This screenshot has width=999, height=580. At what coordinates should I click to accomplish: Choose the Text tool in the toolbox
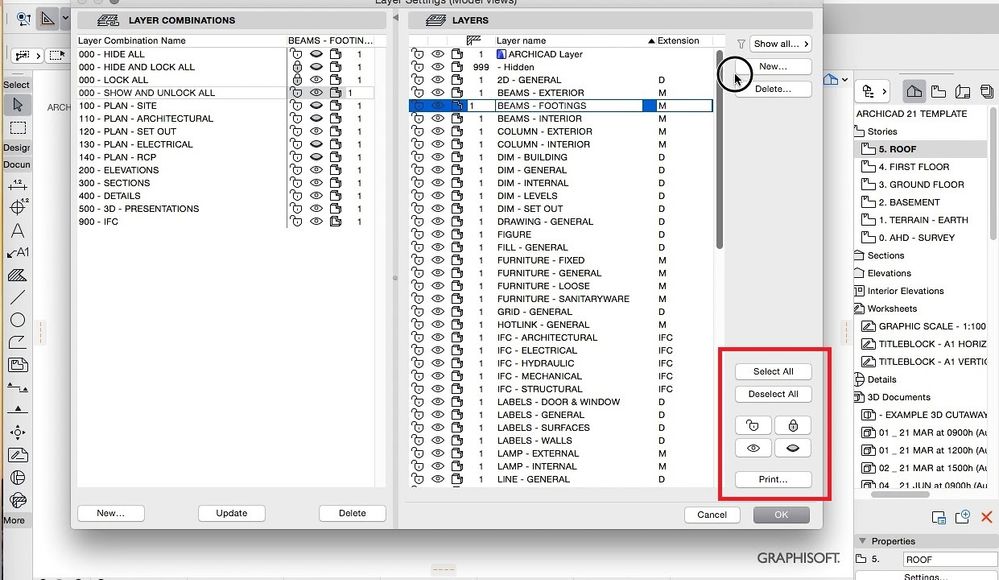pyautogui.click(x=17, y=231)
